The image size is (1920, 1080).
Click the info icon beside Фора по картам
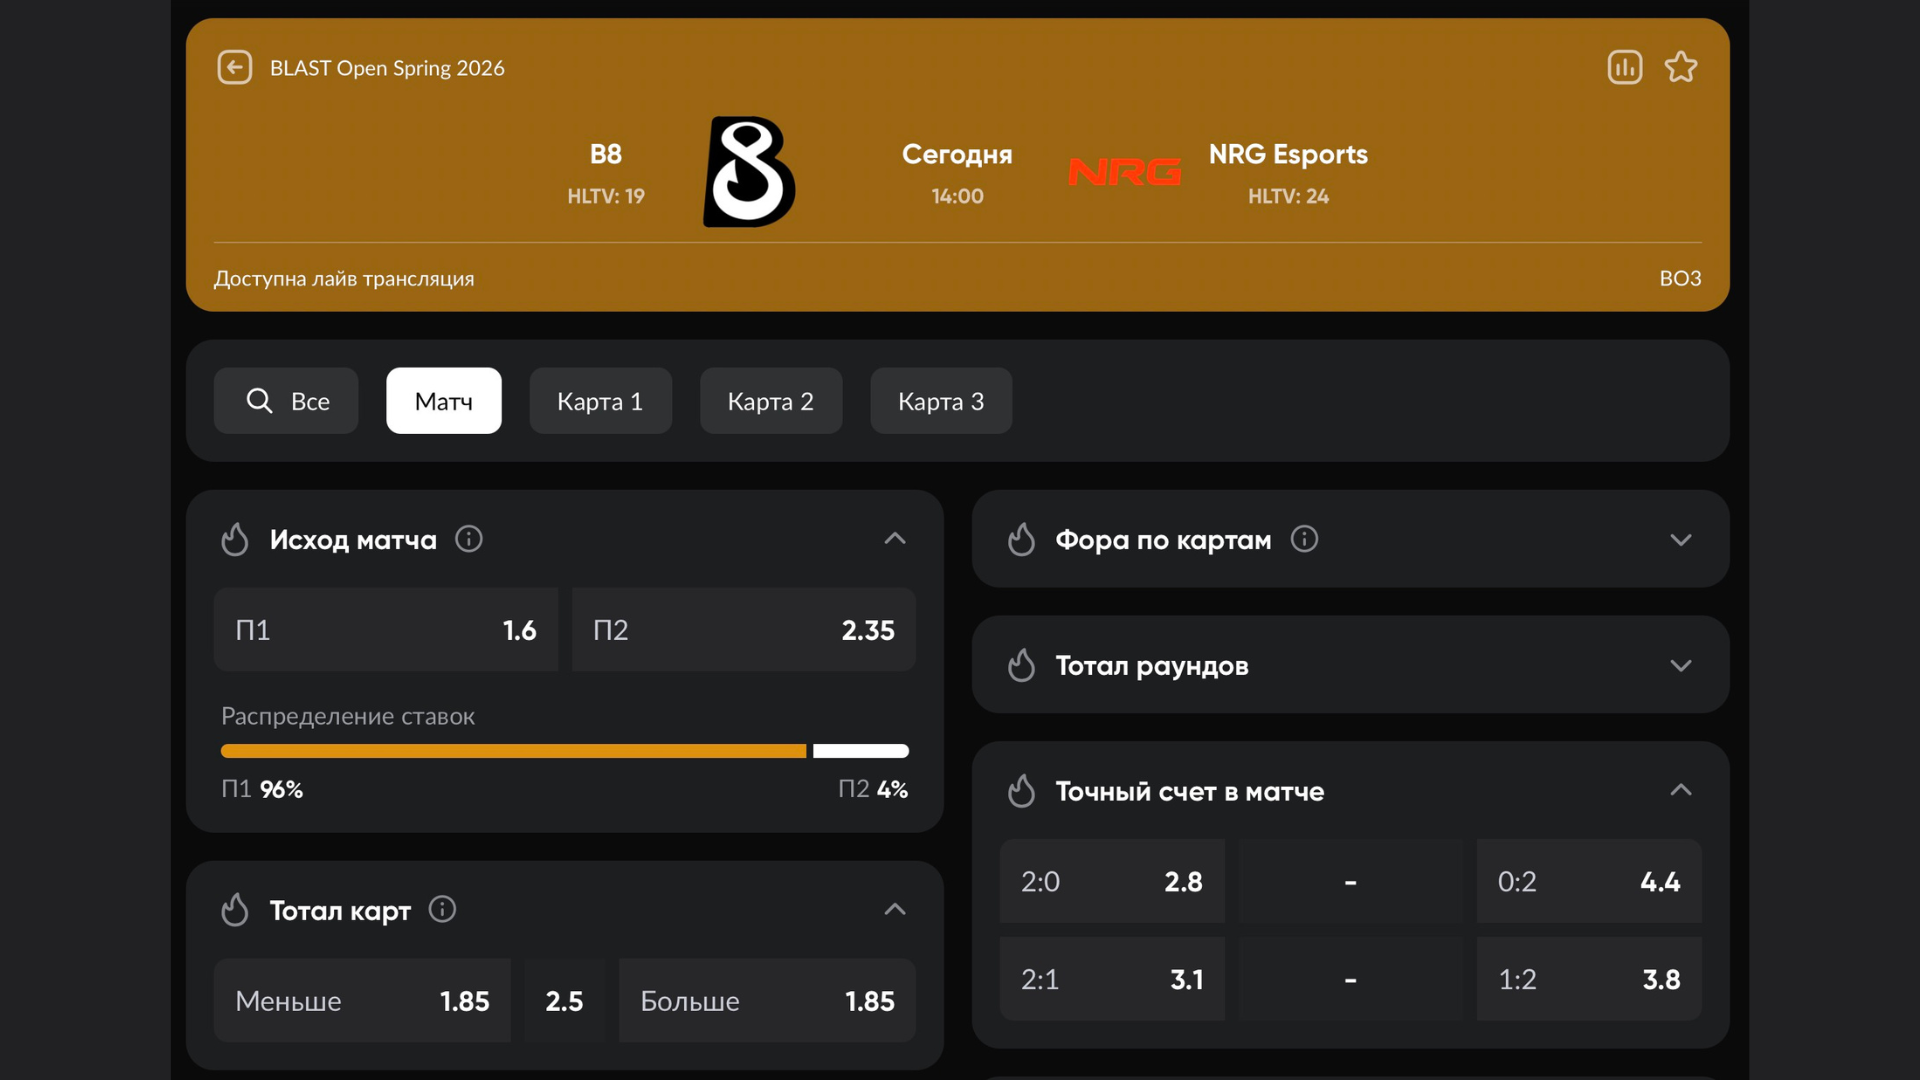pyautogui.click(x=1304, y=540)
